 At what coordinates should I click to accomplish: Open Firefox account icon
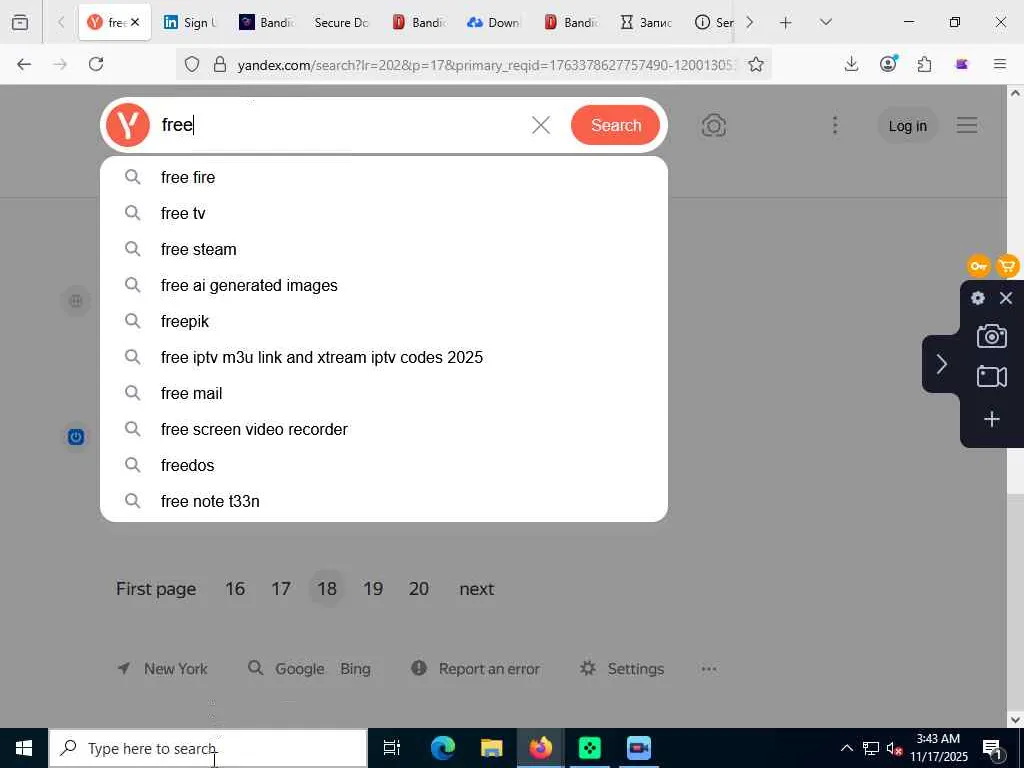888,64
